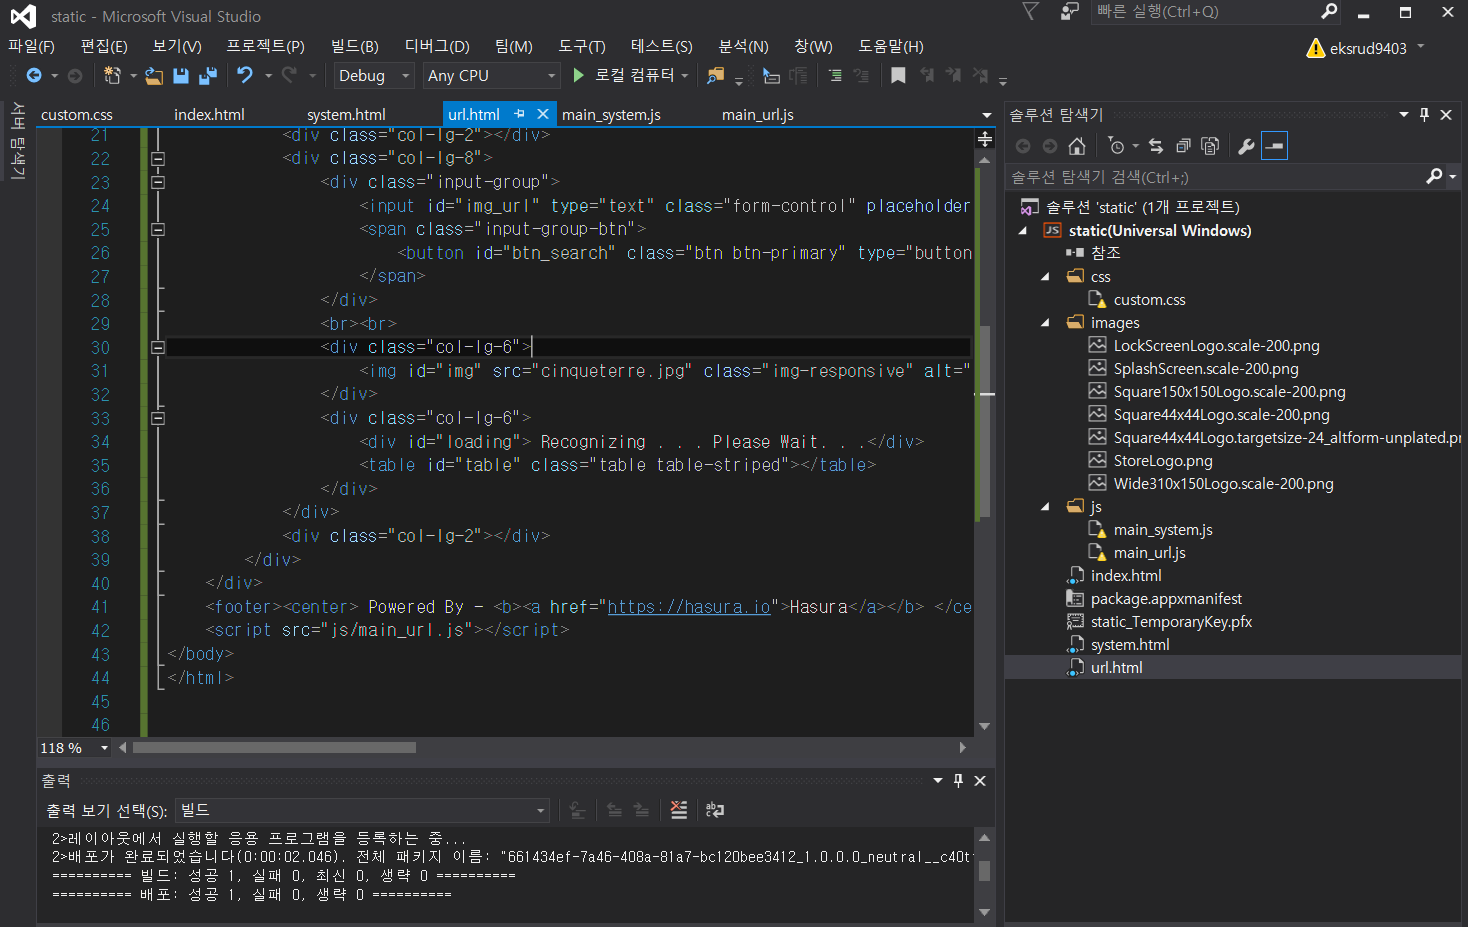The height and width of the screenshot is (927, 1468).
Task: Pin the 출력 panel
Action: [957, 780]
